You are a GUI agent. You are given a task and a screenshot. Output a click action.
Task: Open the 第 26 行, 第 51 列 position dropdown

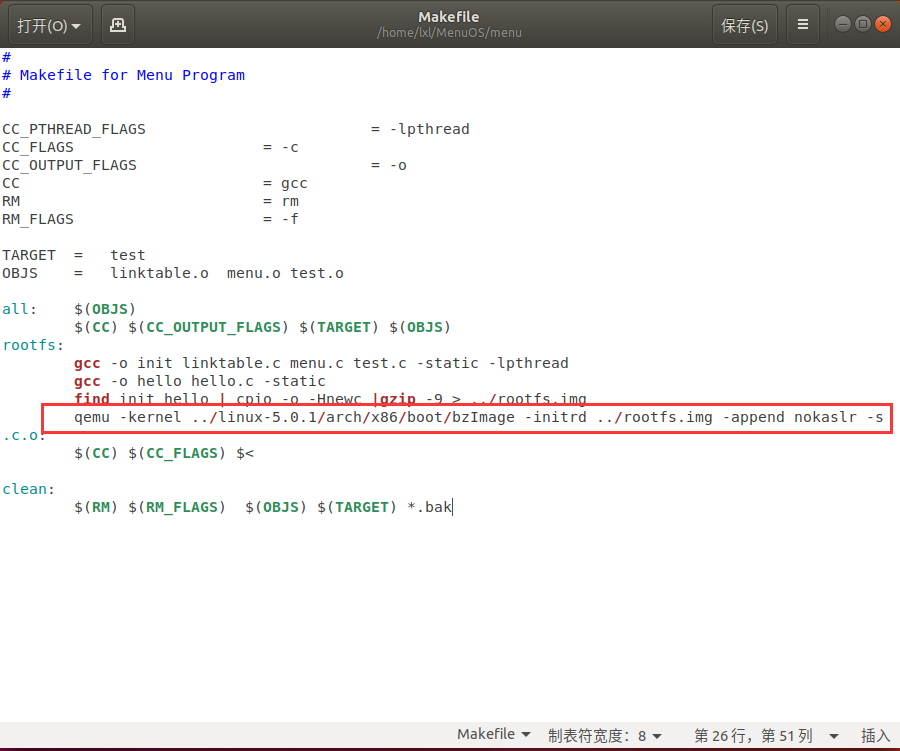point(766,735)
